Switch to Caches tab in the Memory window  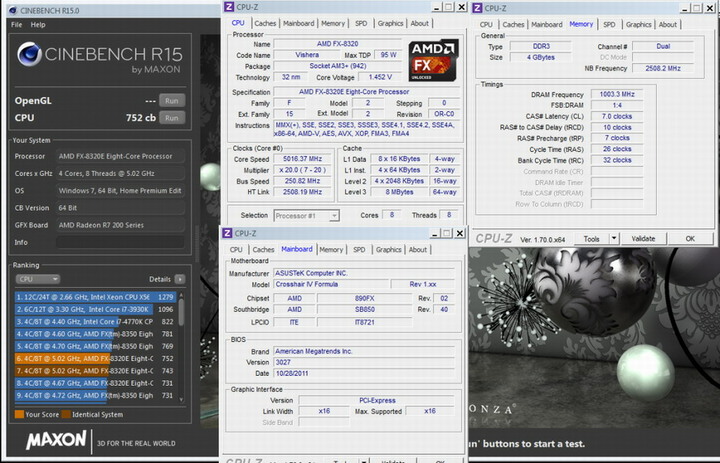click(513, 25)
